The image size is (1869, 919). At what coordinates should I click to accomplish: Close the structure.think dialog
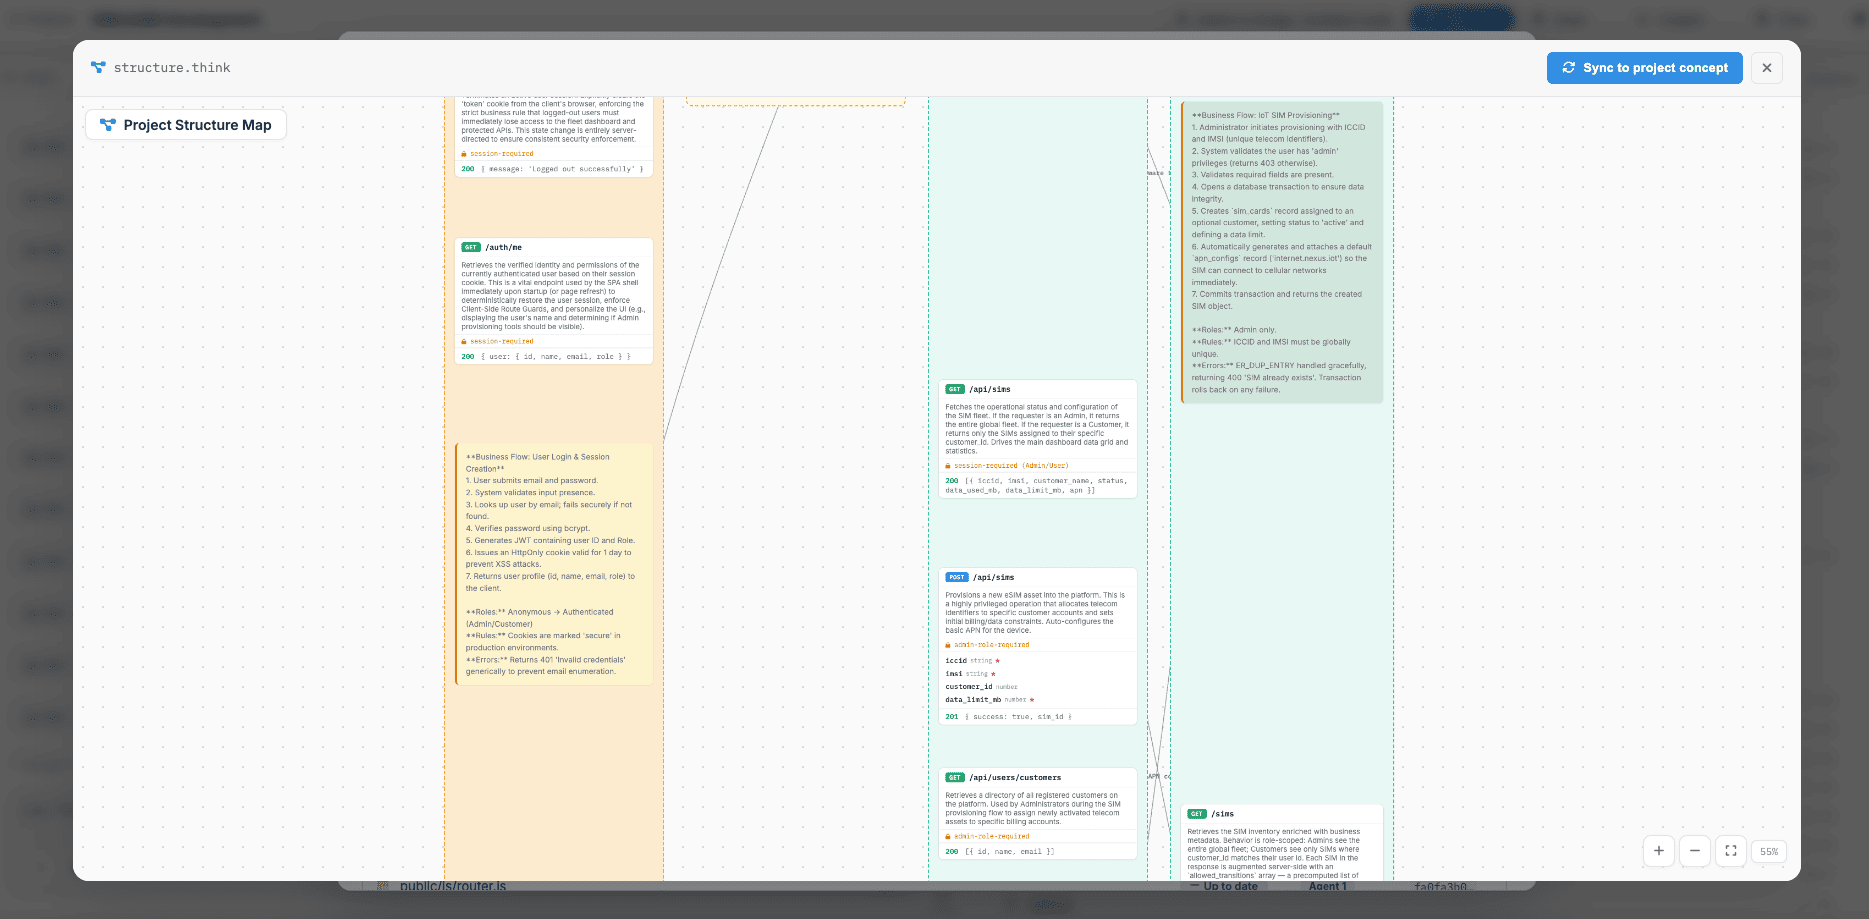[1767, 68]
